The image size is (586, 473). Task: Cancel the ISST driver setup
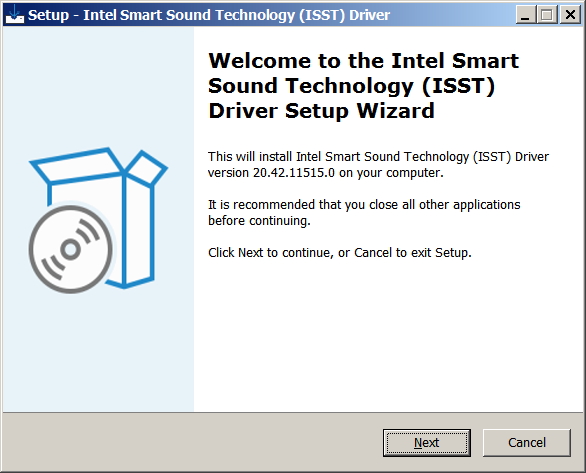pyautogui.click(x=527, y=443)
